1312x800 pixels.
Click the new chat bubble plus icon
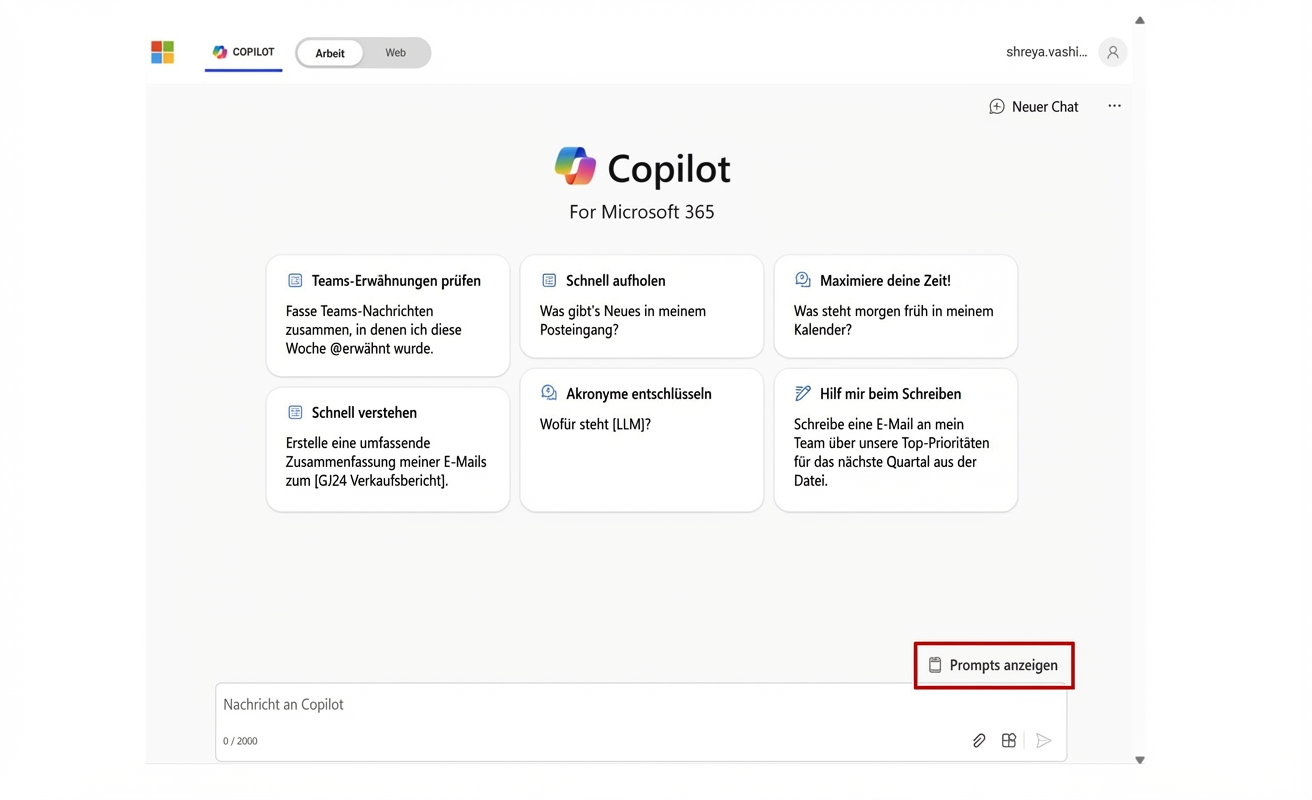(996, 105)
